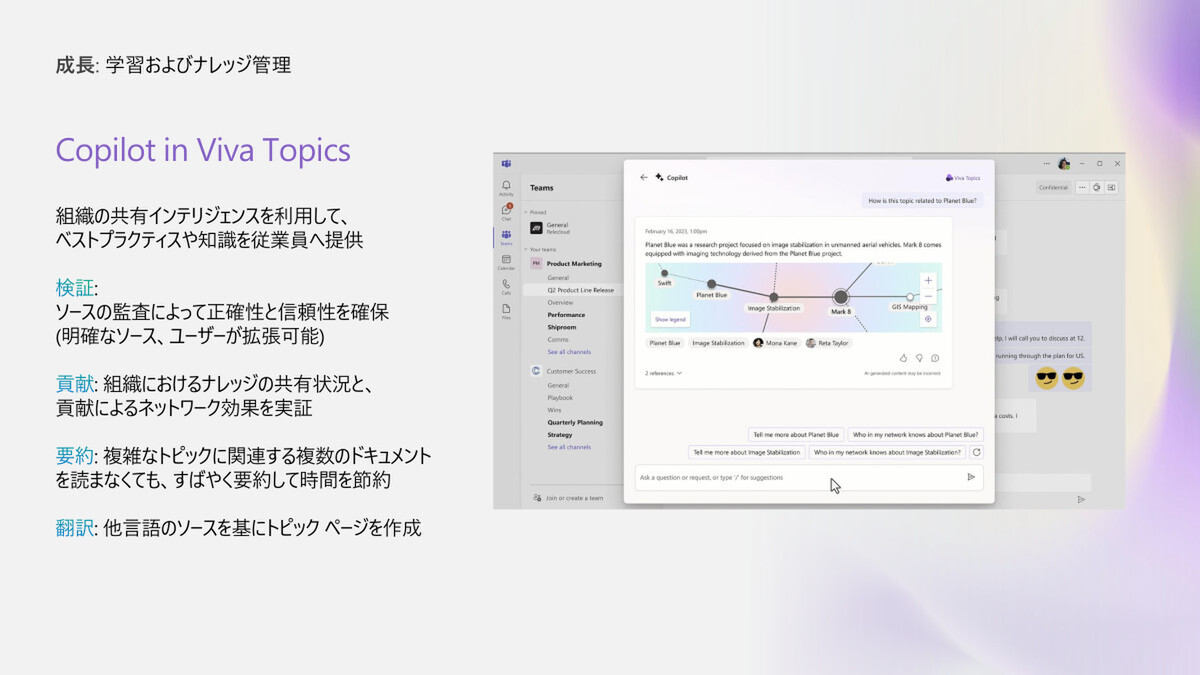Open the Comms channel
Image resolution: width=1200 pixels, height=675 pixels.
(x=558, y=340)
